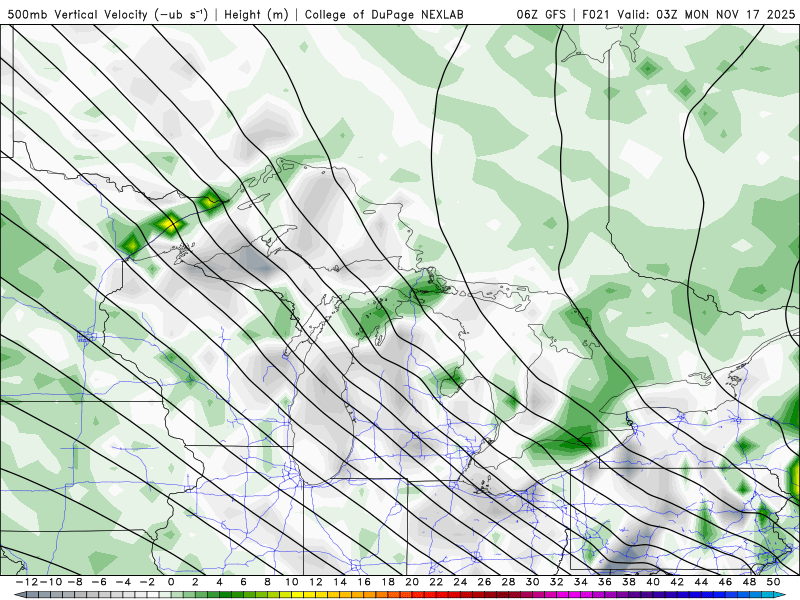
Task: Select the "32" color bar label
Action: [557, 582]
